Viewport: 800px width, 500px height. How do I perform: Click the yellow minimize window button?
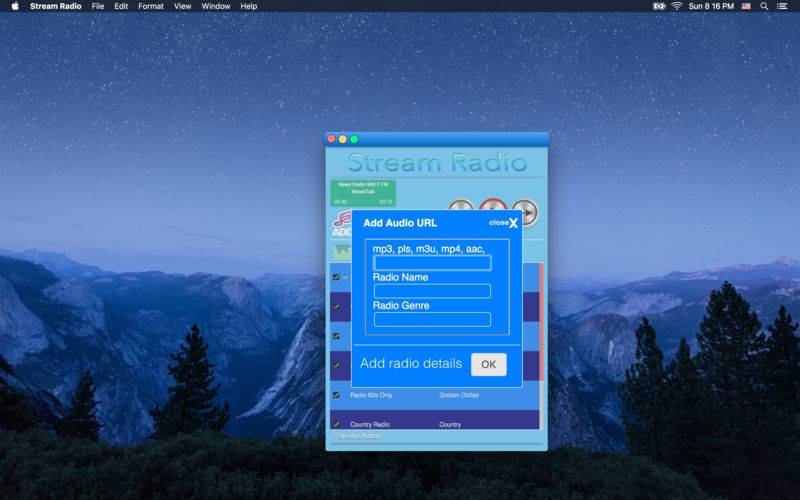pyautogui.click(x=343, y=139)
